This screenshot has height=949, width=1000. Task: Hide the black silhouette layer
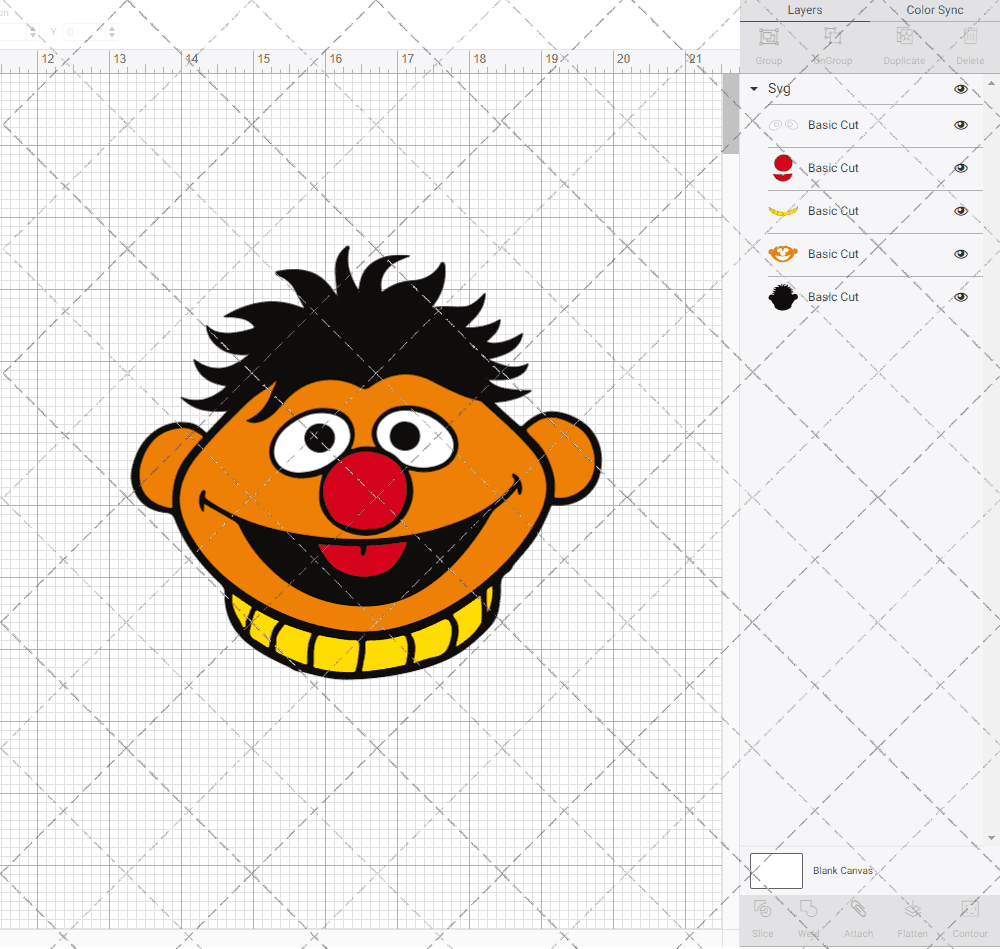[x=961, y=297]
